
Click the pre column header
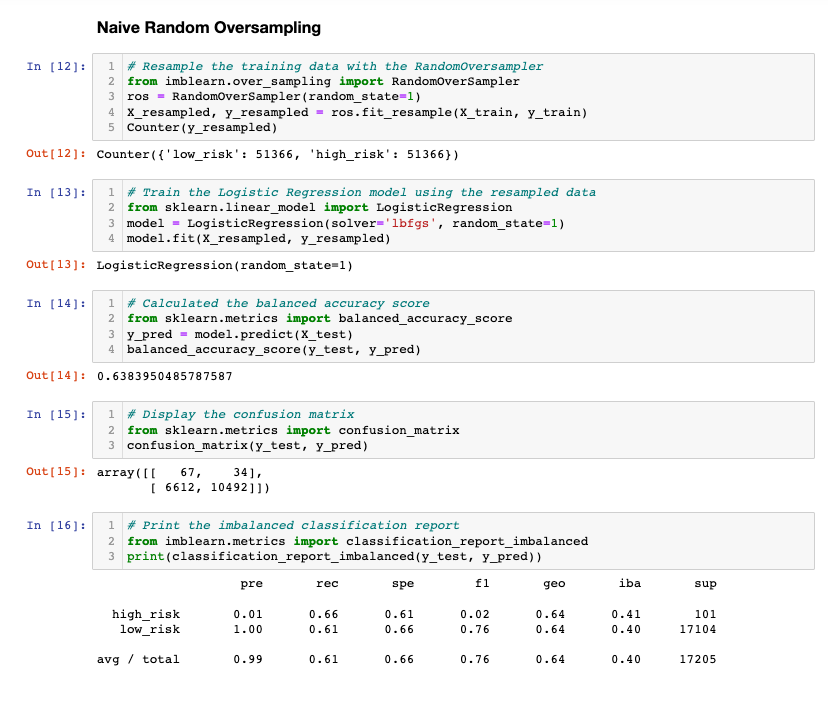(251, 584)
